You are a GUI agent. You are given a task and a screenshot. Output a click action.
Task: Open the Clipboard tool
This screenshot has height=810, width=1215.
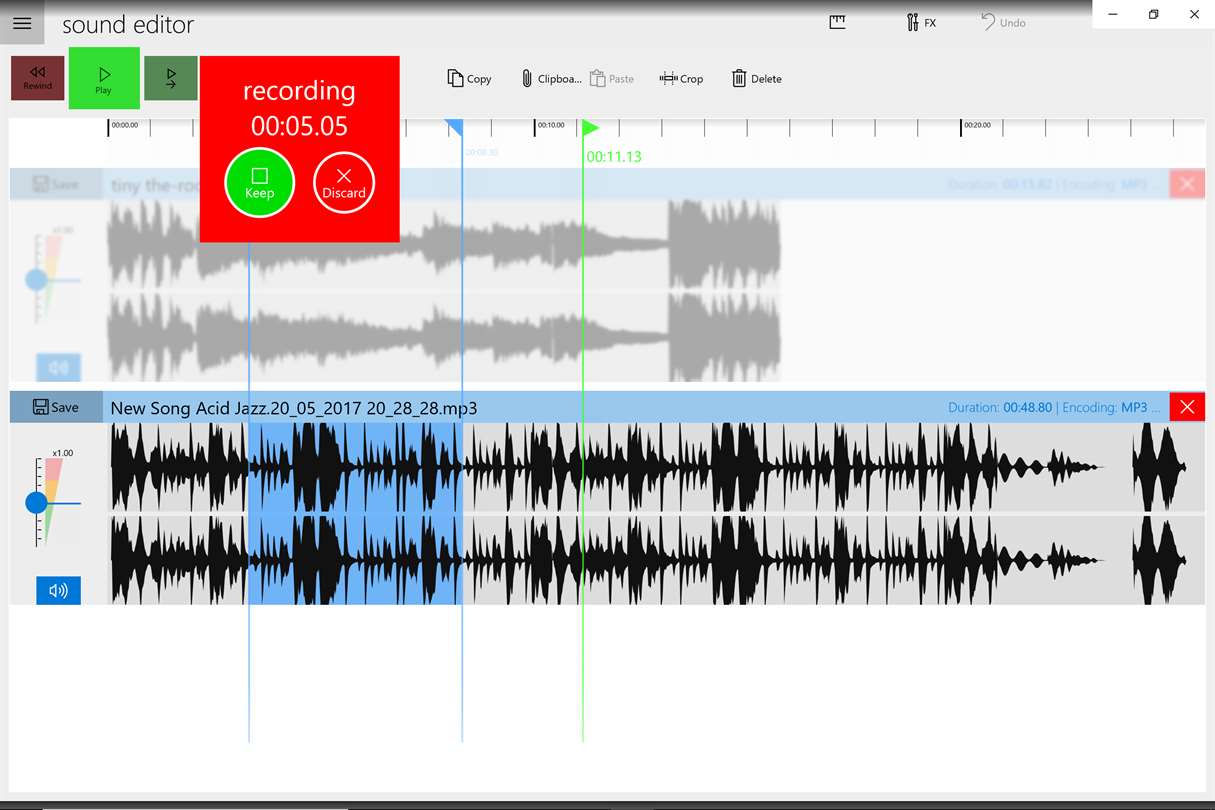(x=550, y=78)
